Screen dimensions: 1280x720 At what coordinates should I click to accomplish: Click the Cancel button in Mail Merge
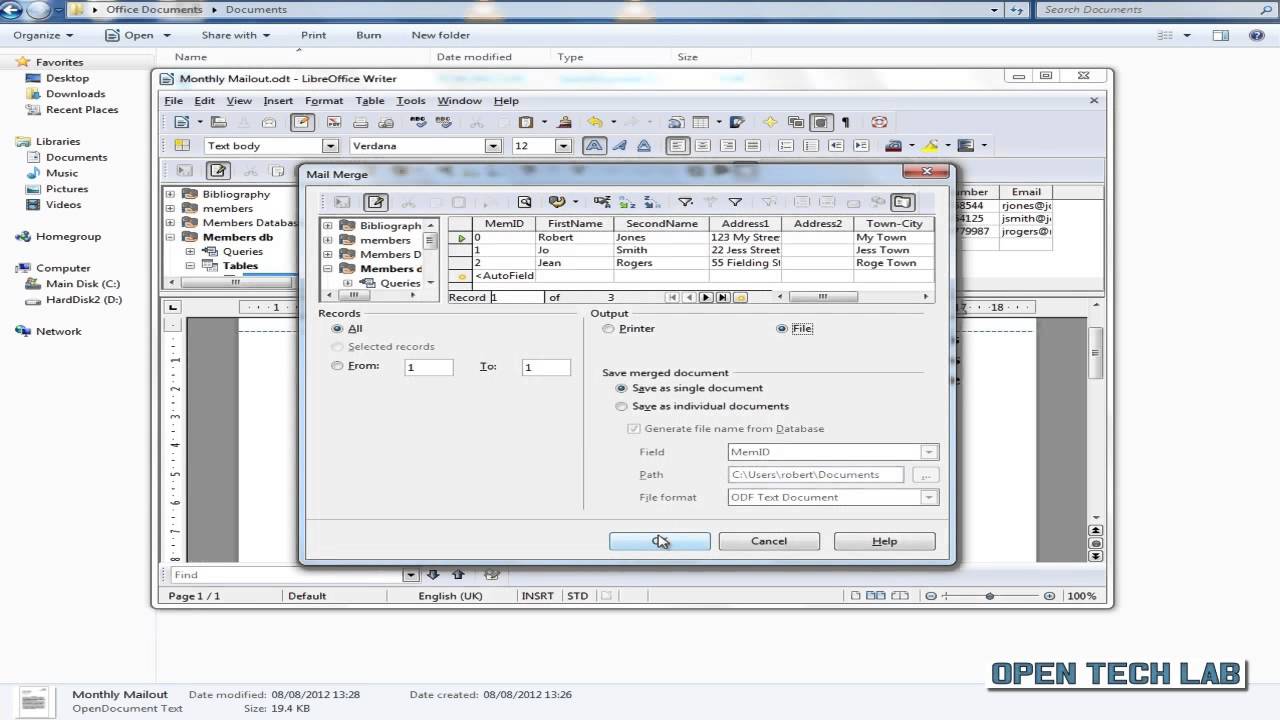point(769,541)
